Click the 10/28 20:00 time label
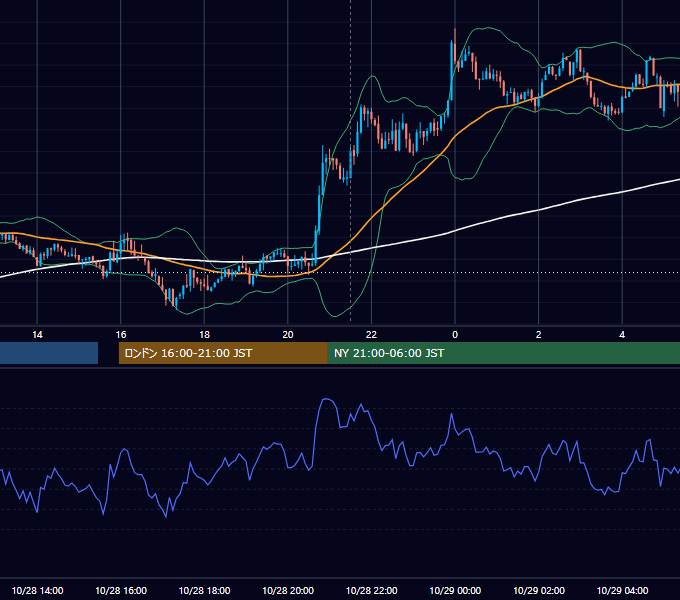This screenshot has width=680, height=600. [288, 590]
